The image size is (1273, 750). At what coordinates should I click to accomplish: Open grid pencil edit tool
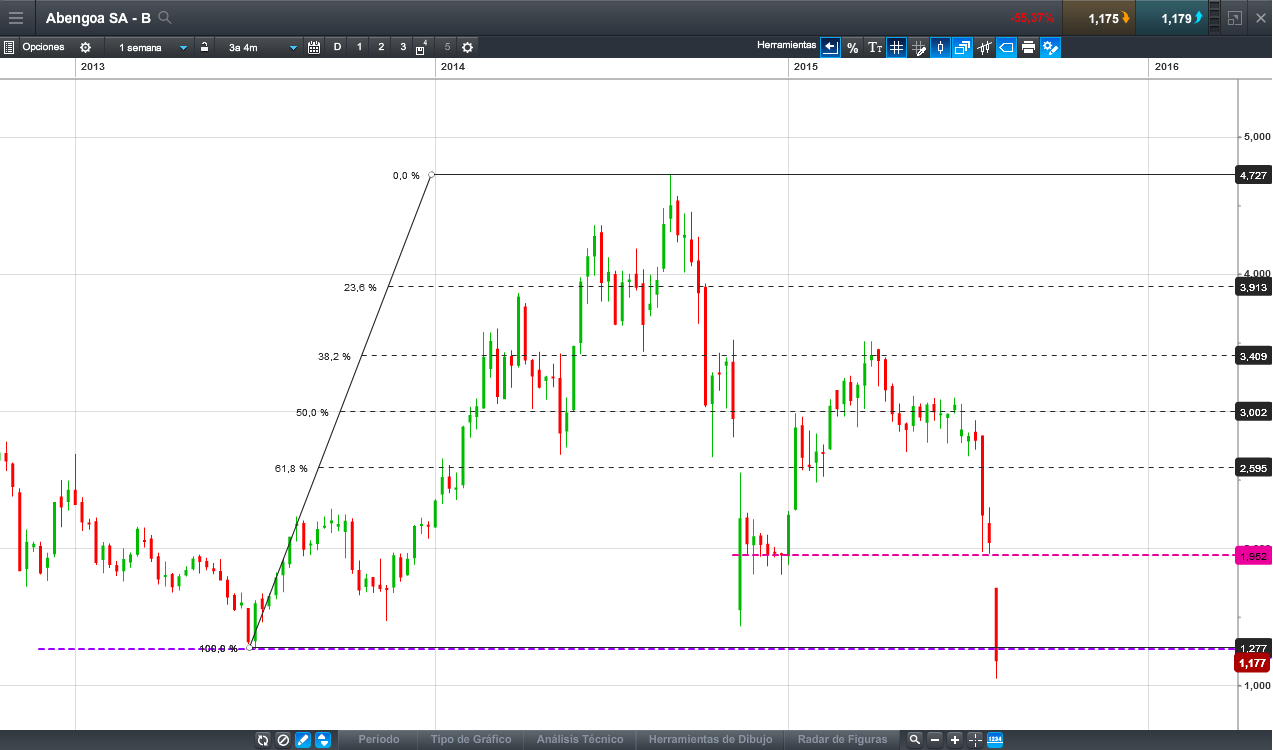918,47
